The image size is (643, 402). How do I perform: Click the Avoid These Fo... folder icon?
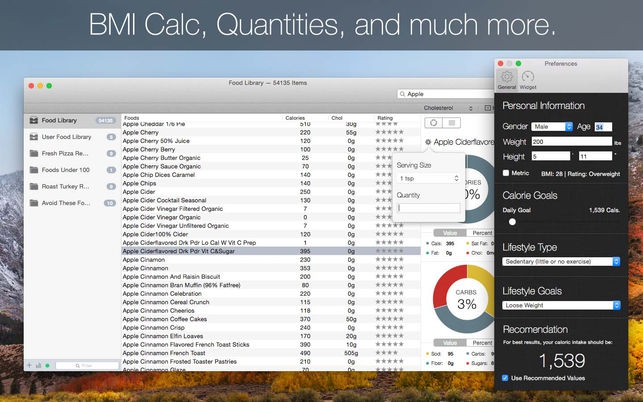click(34, 203)
